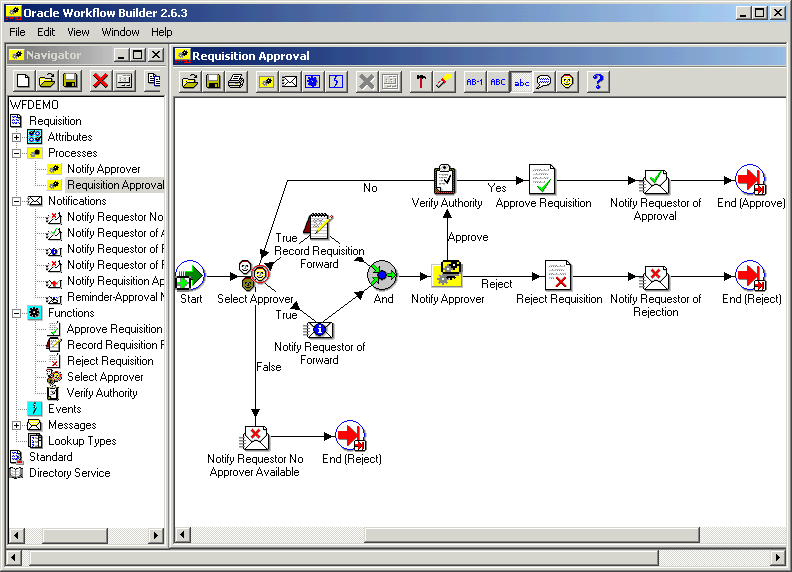Click the red X delete icon in Navigator
Screen dimensions: 792x572
(100, 81)
